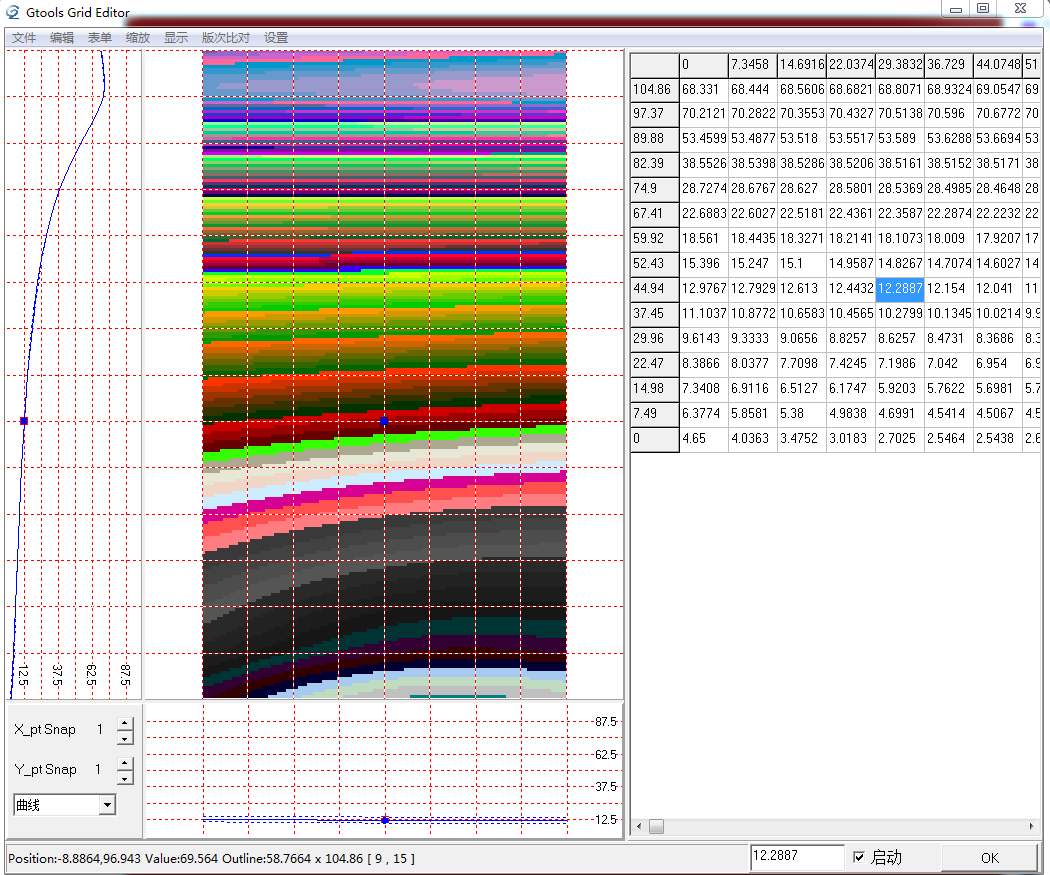Screen dimensions: 1050x875
Task: Open the 版次比对 menu
Action: pyautogui.click(x=225, y=37)
